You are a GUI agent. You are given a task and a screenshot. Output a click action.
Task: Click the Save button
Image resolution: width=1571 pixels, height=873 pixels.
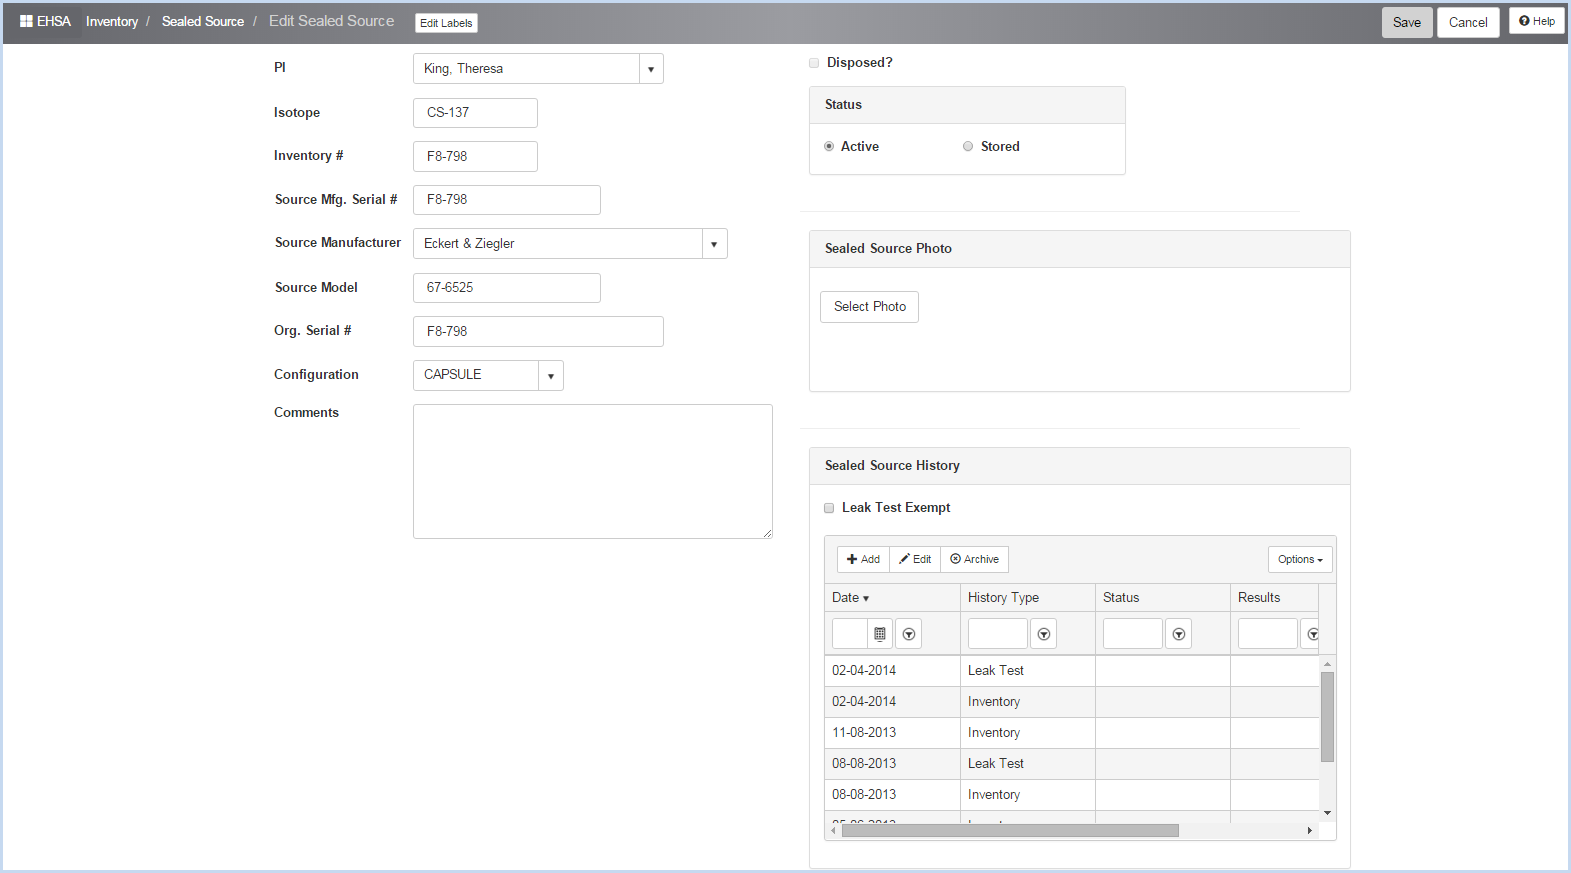[x=1406, y=22]
